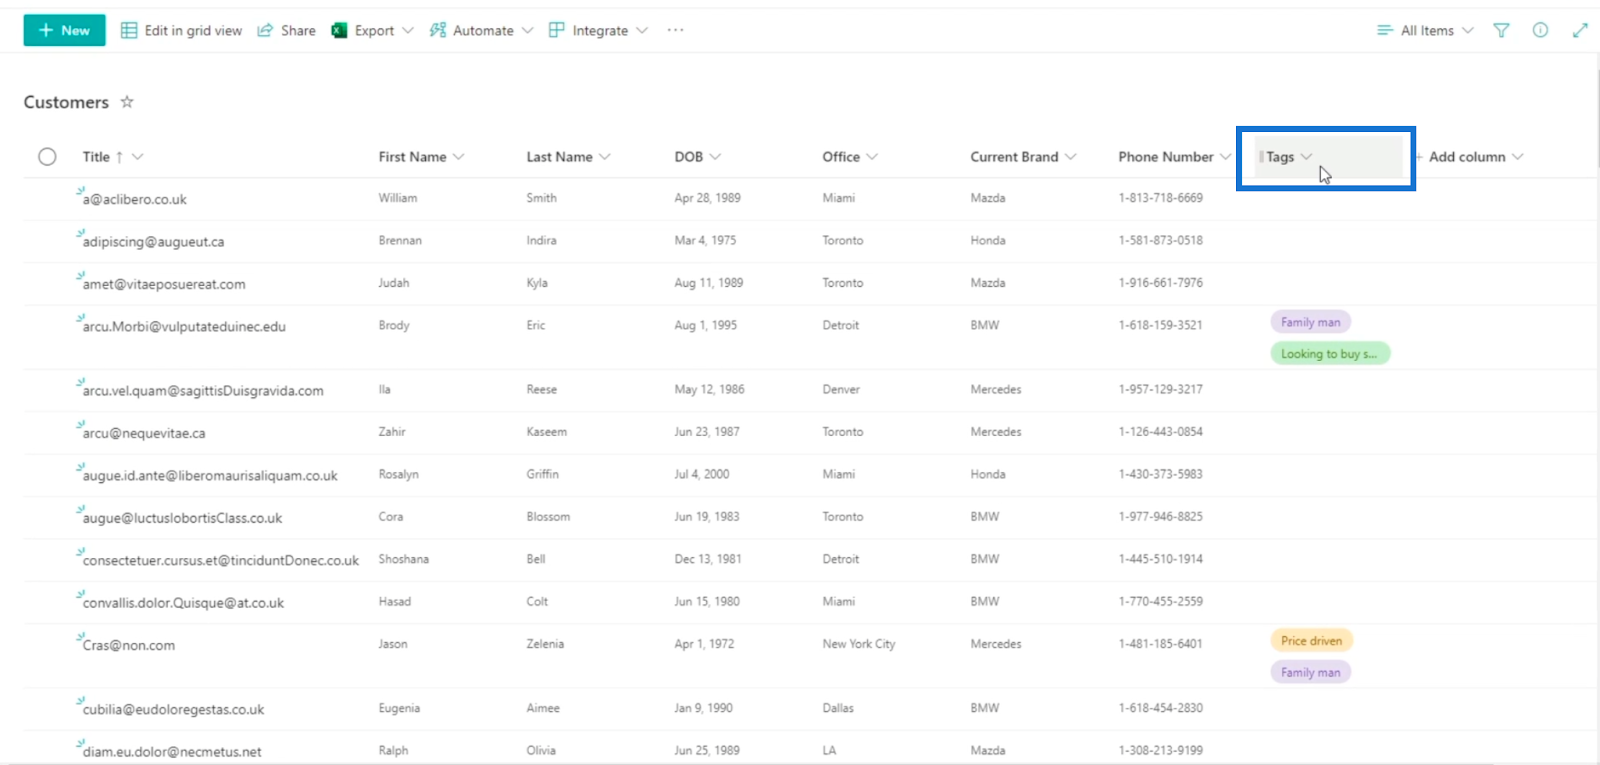
Task: Open the more commands ellipsis menu
Action: pos(676,30)
